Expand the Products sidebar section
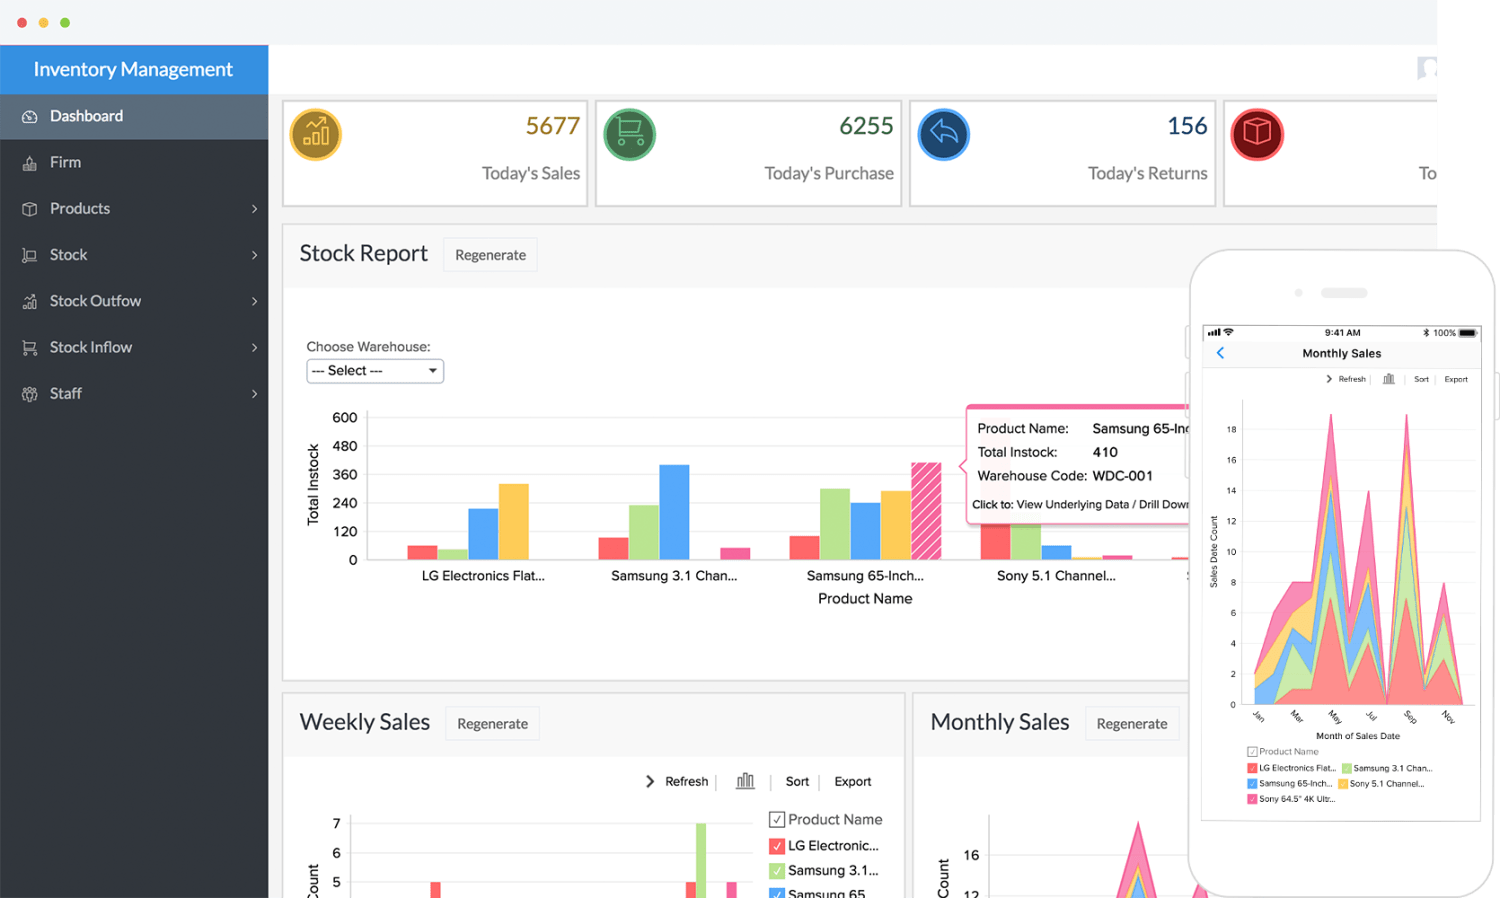1500x898 pixels. pyautogui.click(x=135, y=208)
